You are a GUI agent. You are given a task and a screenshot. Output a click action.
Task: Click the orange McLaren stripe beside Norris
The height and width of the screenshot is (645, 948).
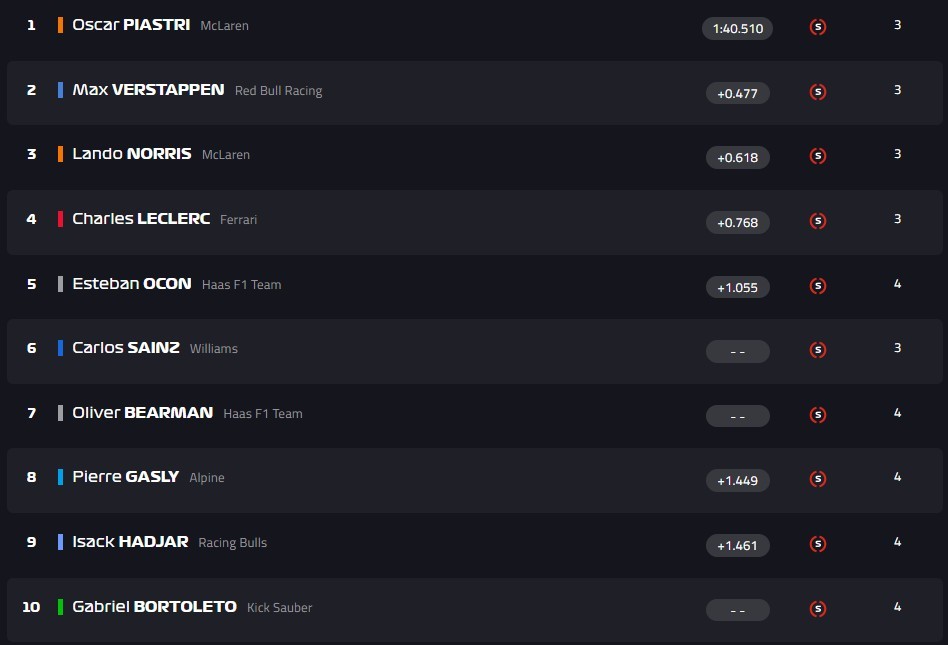click(61, 154)
